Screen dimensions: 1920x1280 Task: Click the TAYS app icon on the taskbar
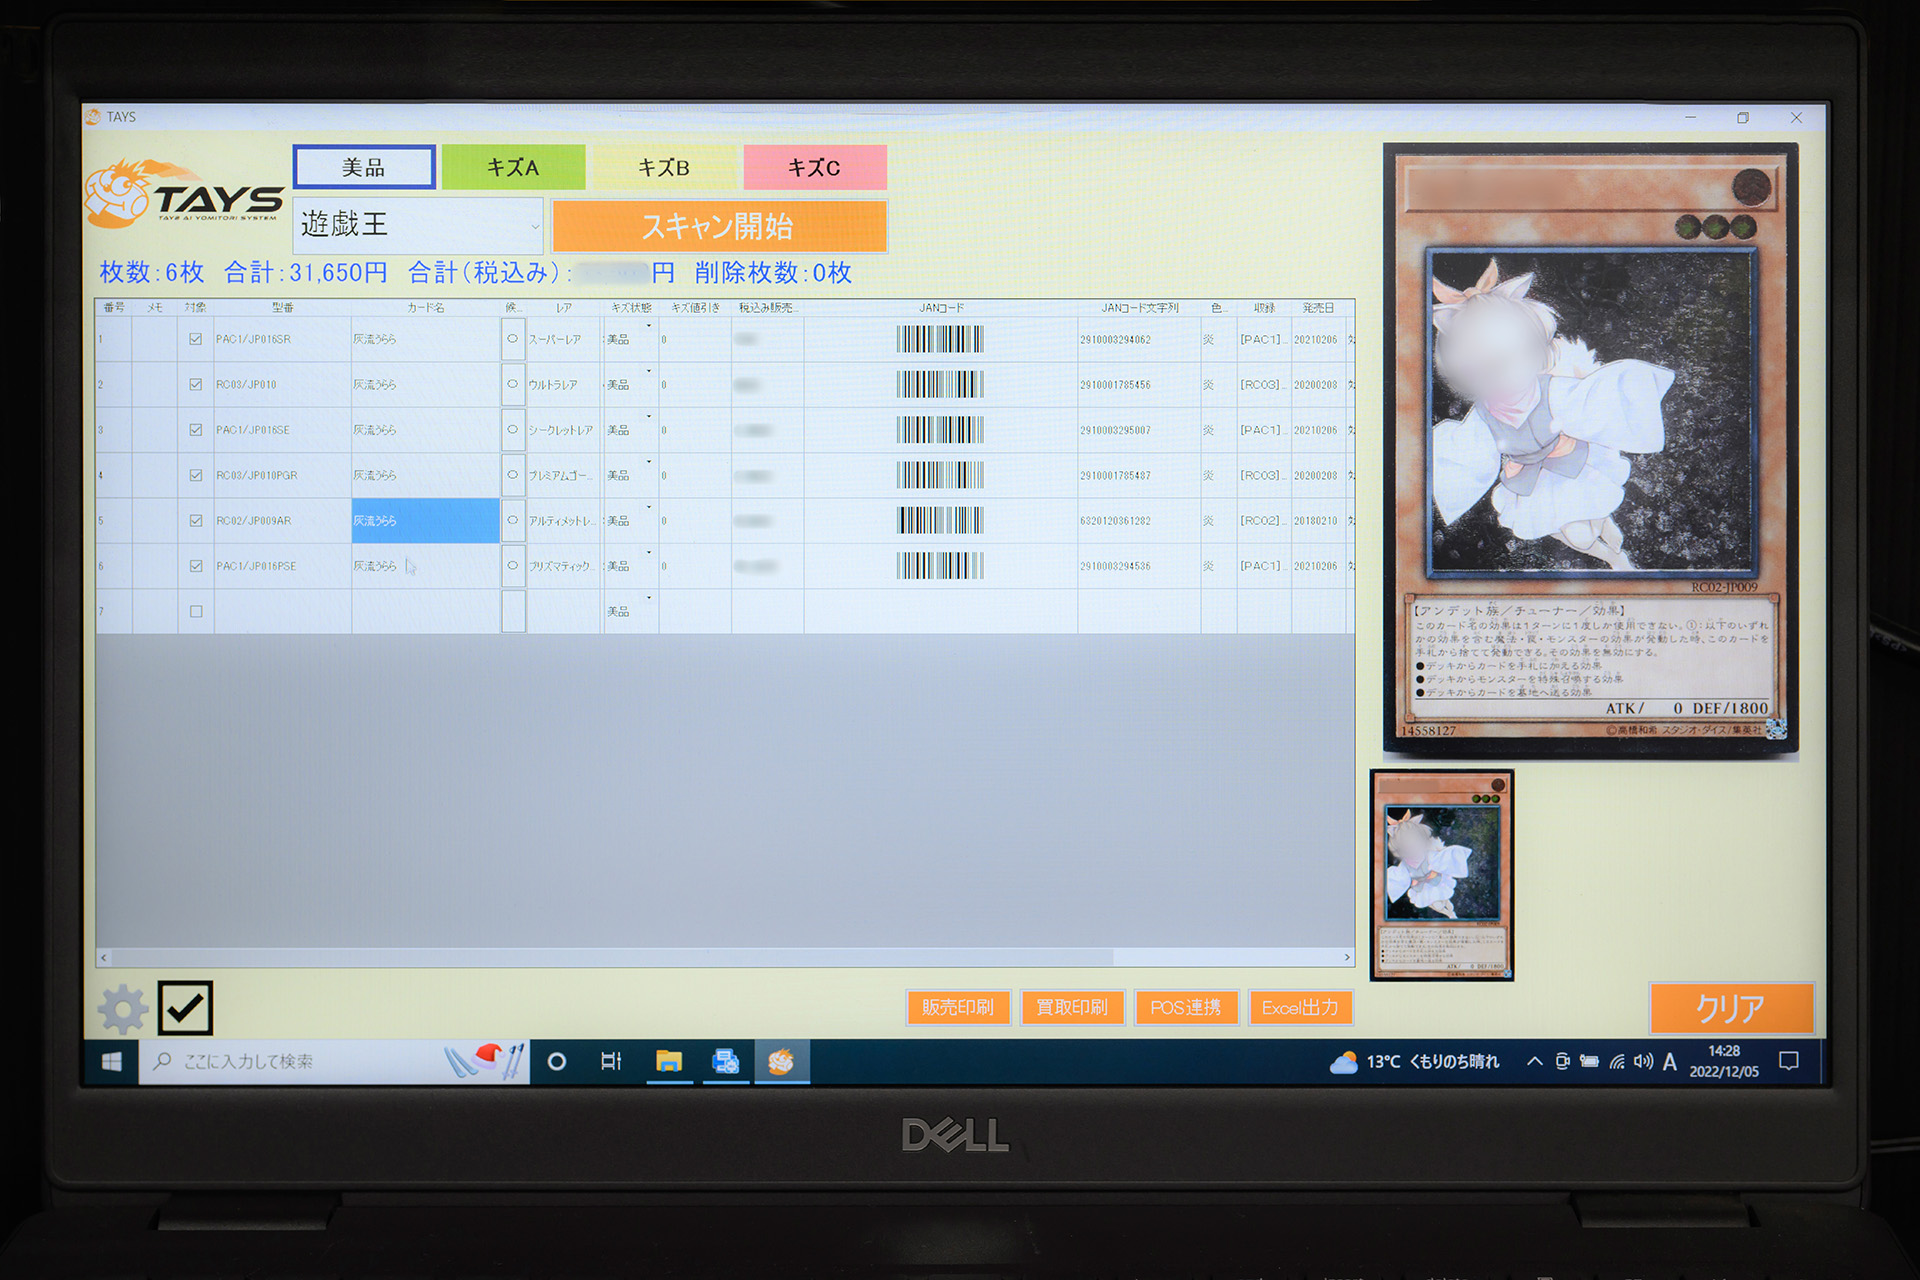(x=781, y=1061)
